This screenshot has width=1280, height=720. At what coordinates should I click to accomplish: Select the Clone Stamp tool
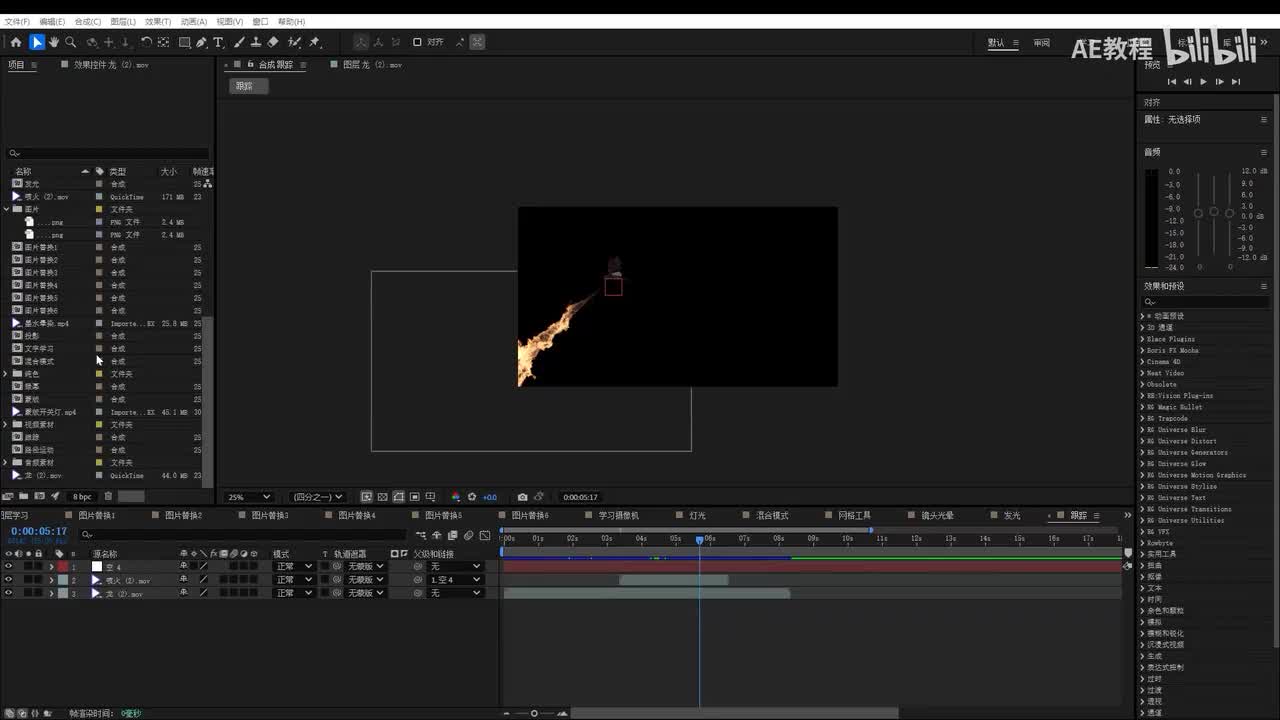[256, 42]
